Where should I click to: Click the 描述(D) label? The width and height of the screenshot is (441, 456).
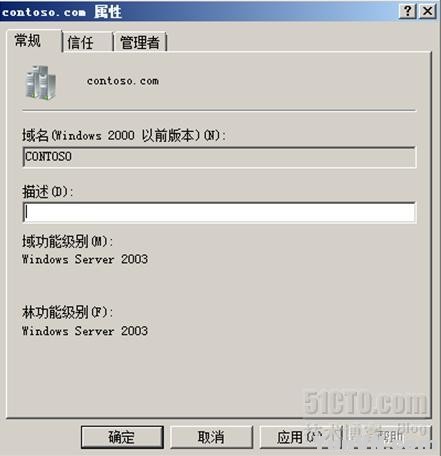[x=47, y=192]
